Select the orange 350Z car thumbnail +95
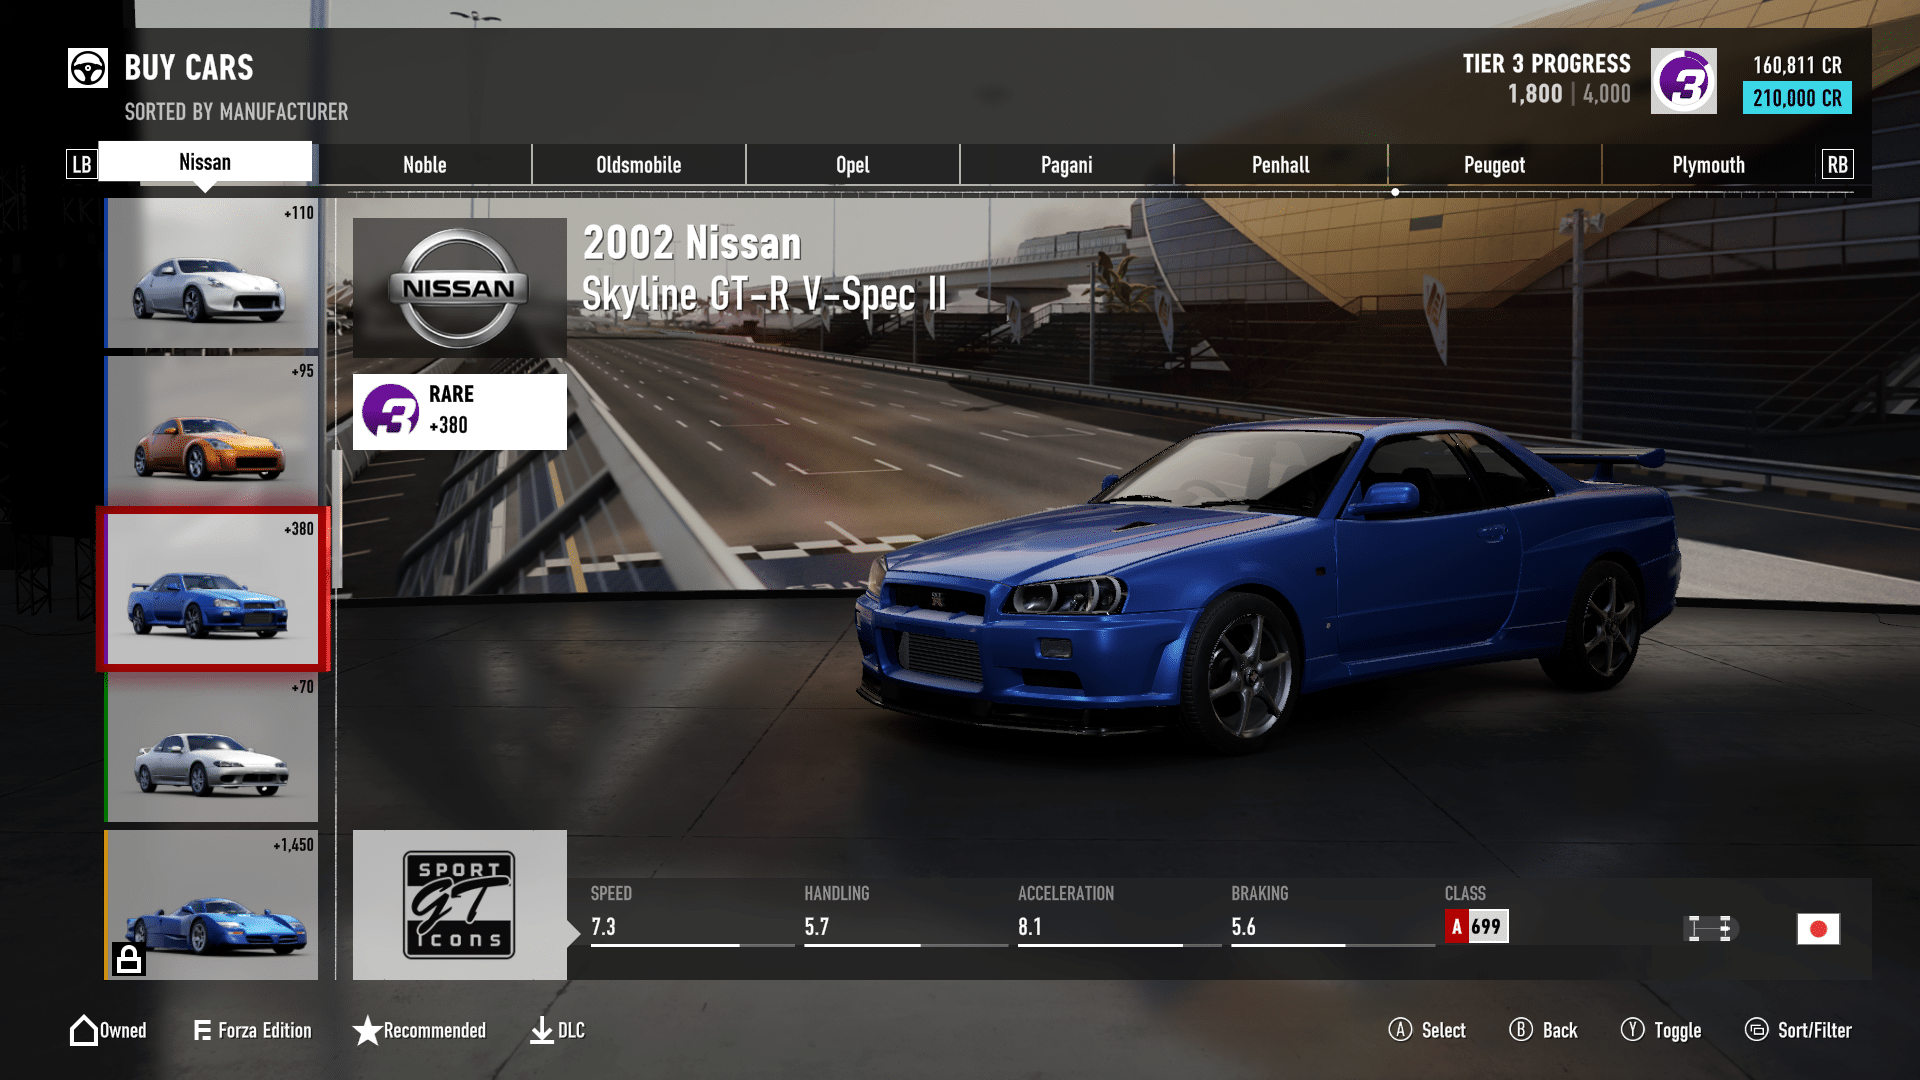Image resolution: width=1920 pixels, height=1080 pixels. [211, 431]
